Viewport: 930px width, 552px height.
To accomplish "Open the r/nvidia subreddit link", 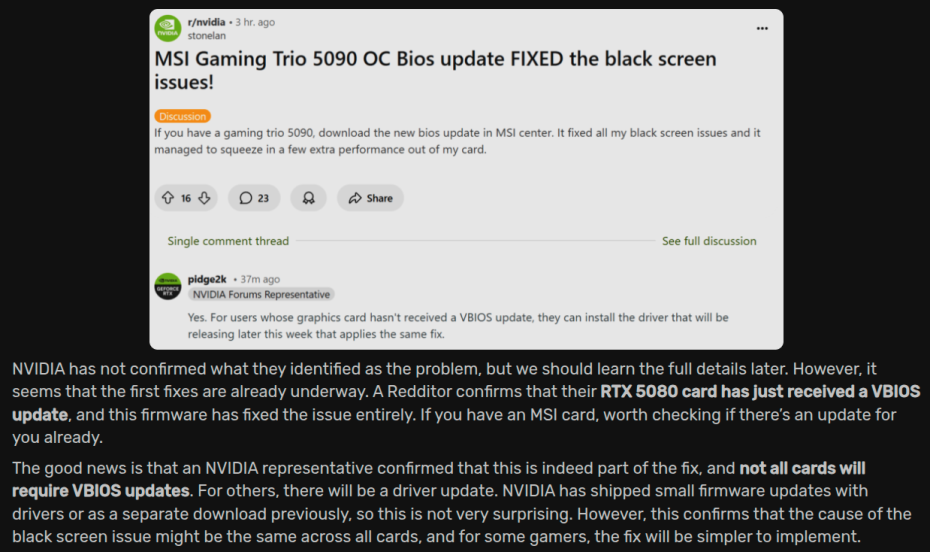I will [x=206, y=22].
